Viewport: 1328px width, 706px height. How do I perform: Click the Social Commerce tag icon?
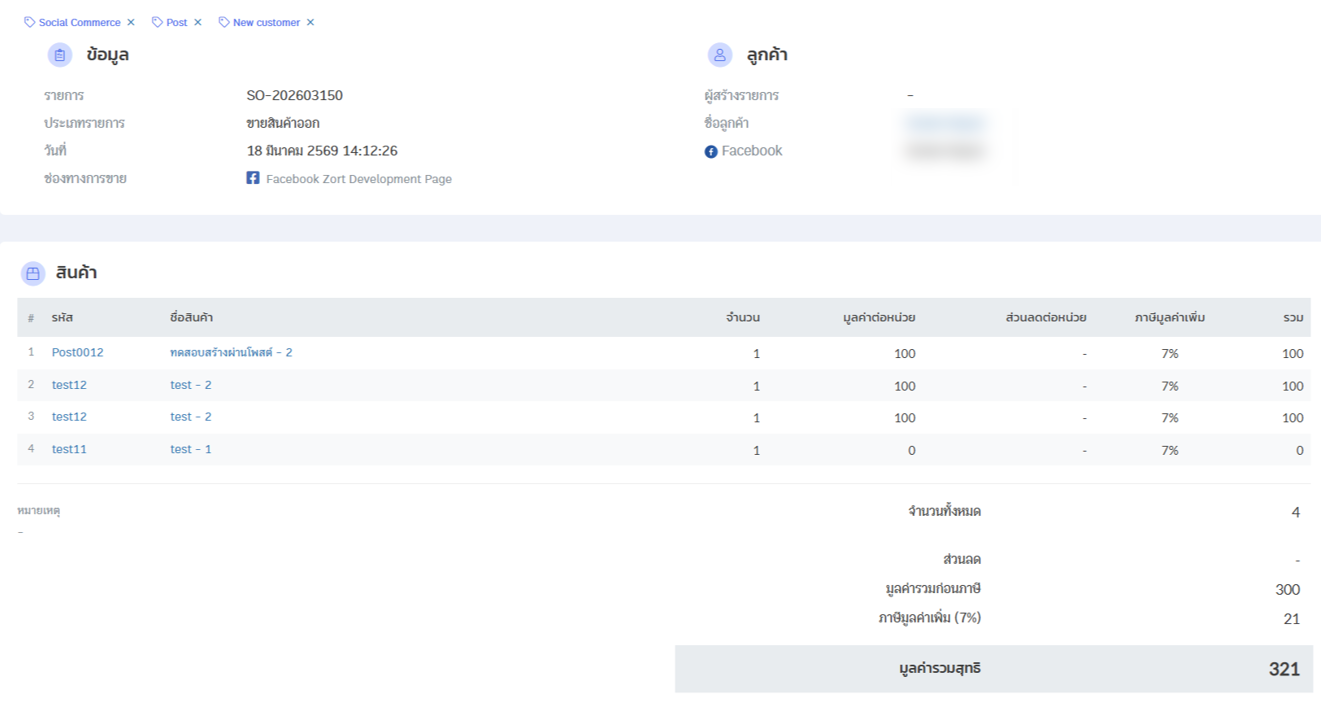click(30, 22)
